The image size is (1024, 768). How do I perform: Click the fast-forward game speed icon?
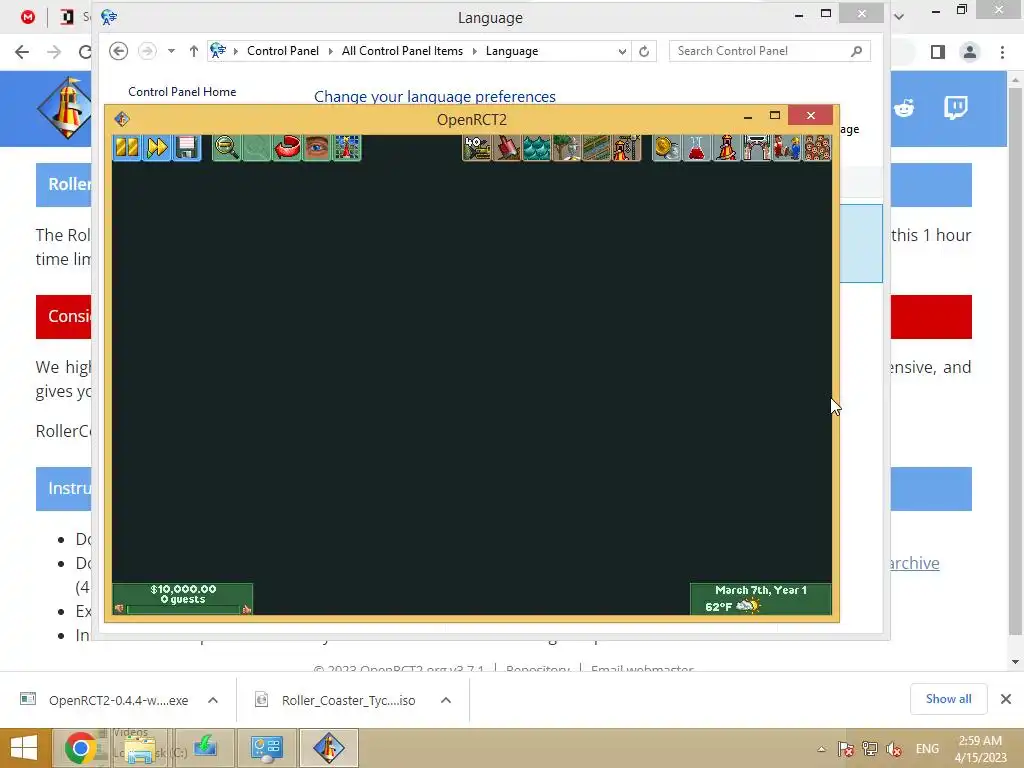coord(157,148)
